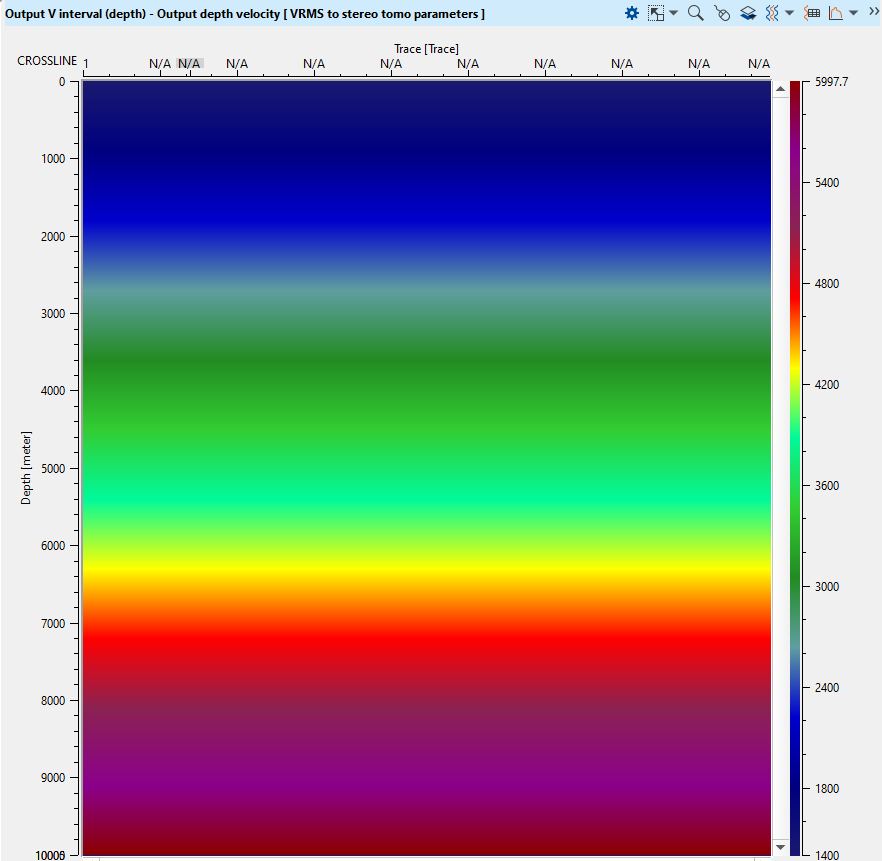Expand the wiggle display dropdown arrow

tap(789, 13)
